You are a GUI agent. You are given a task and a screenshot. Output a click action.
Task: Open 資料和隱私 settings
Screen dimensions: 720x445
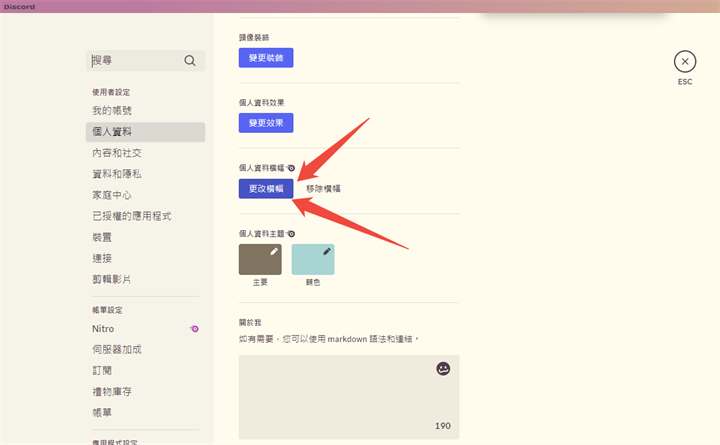117,174
